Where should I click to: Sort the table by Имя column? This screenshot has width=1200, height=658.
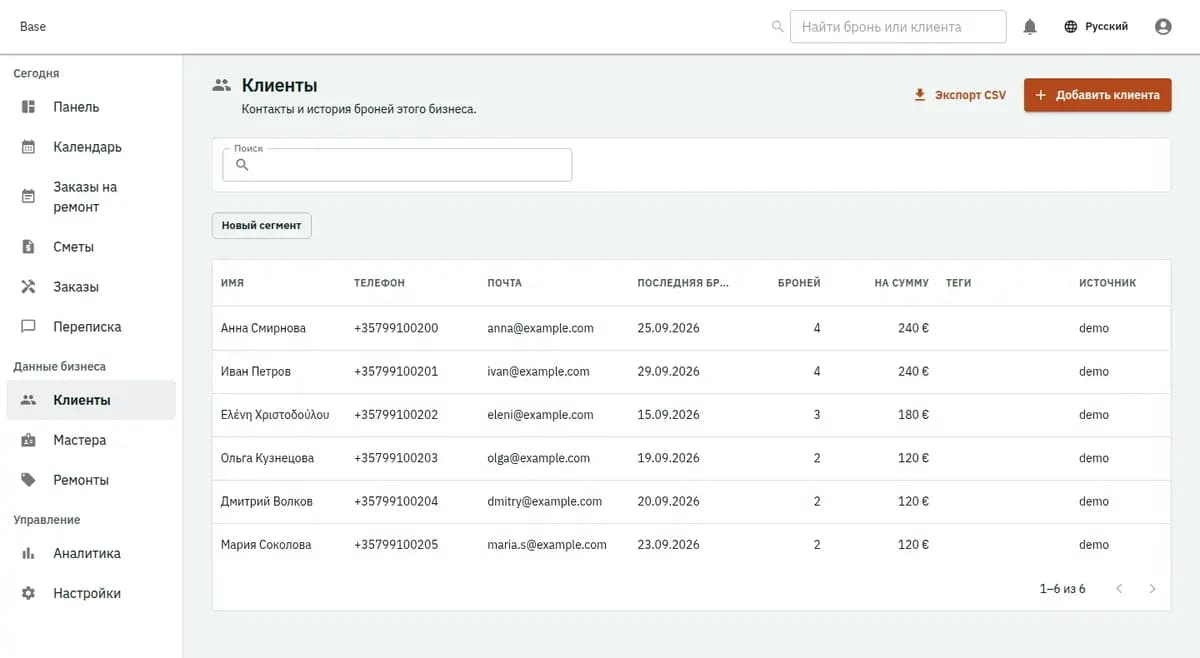coord(232,283)
